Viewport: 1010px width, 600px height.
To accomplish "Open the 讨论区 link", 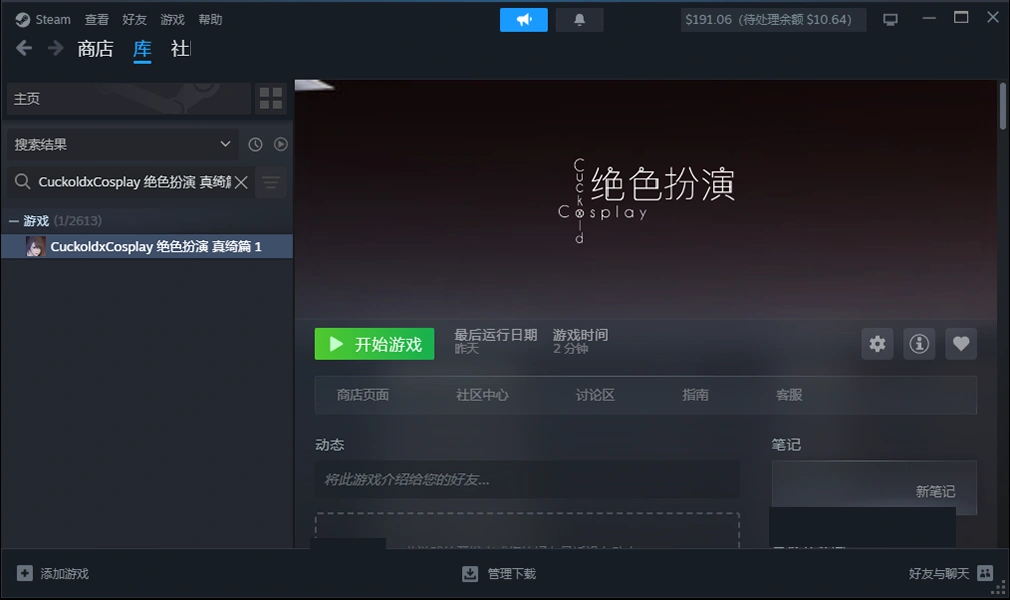I will click(595, 395).
